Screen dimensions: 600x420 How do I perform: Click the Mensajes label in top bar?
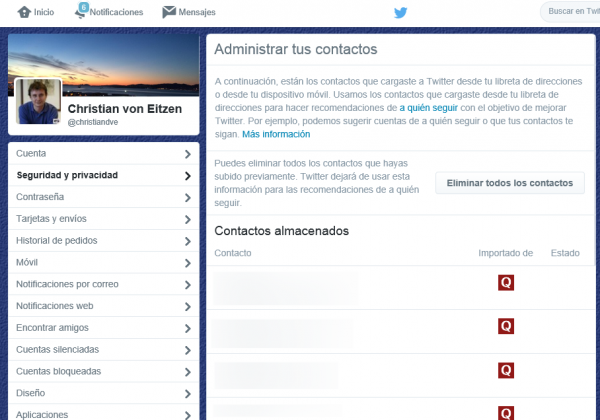(197, 12)
